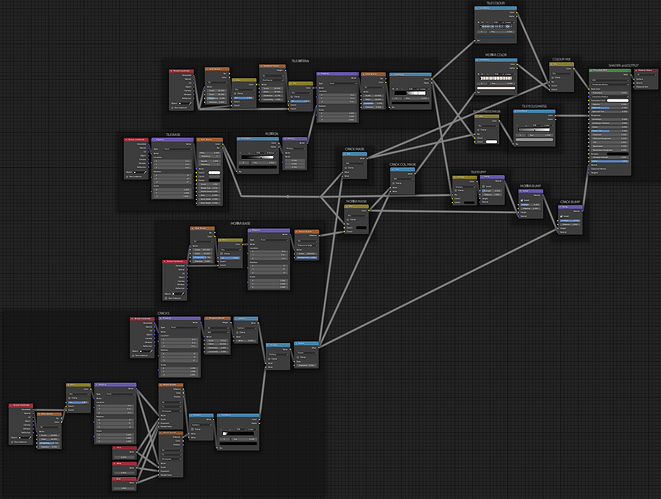
Task: Click the Surface socket on Material Output node
Action: [x=634, y=79]
